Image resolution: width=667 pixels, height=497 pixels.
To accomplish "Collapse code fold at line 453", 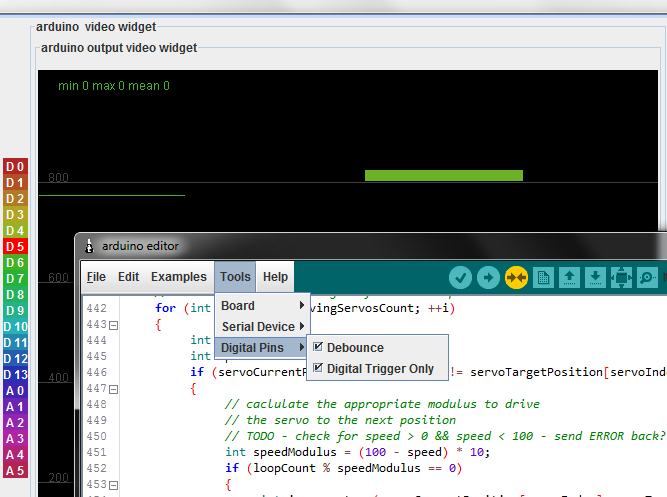I will 113,485.
